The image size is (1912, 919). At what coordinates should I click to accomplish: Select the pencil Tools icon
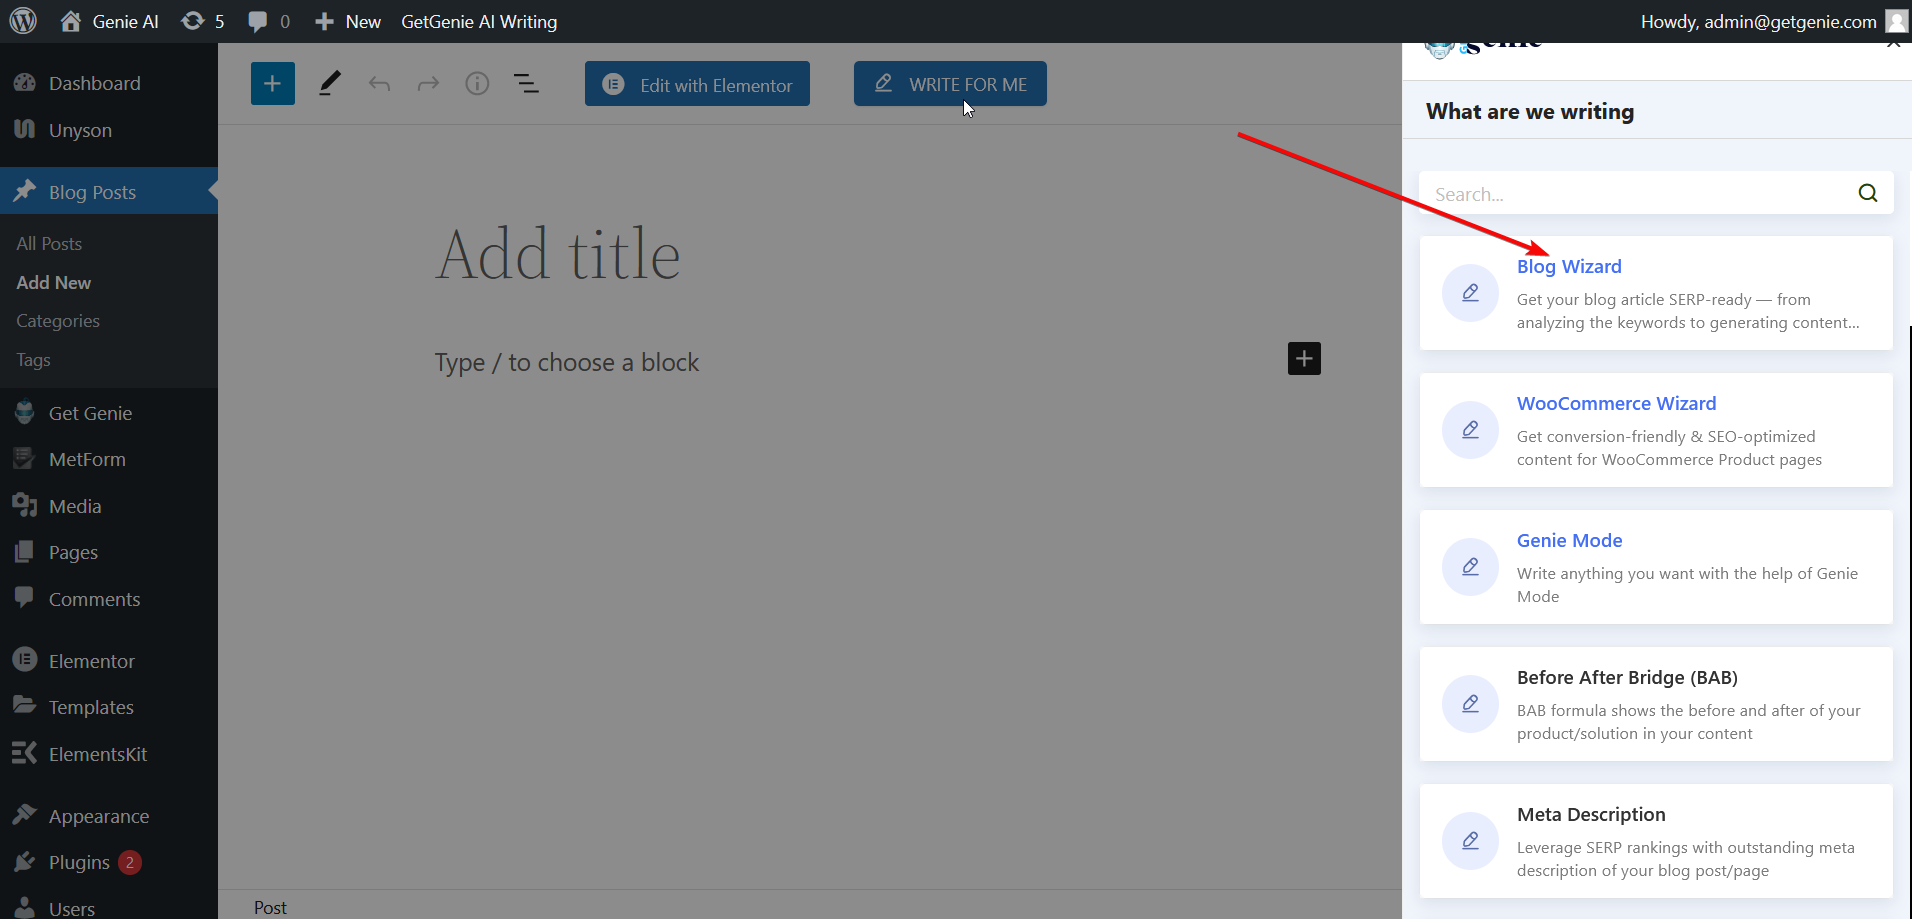pyautogui.click(x=330, y=83)
